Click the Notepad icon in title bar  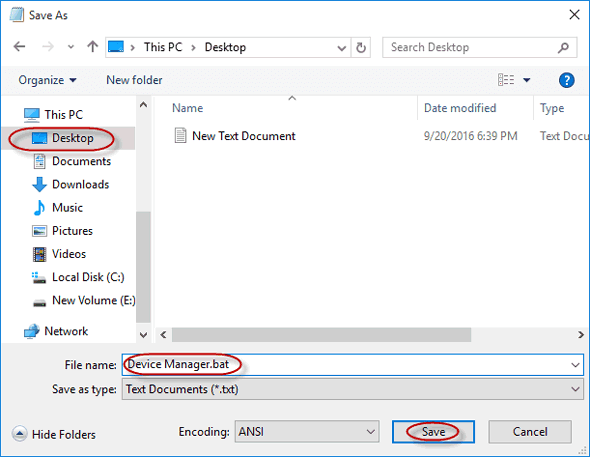pos(17,15)
